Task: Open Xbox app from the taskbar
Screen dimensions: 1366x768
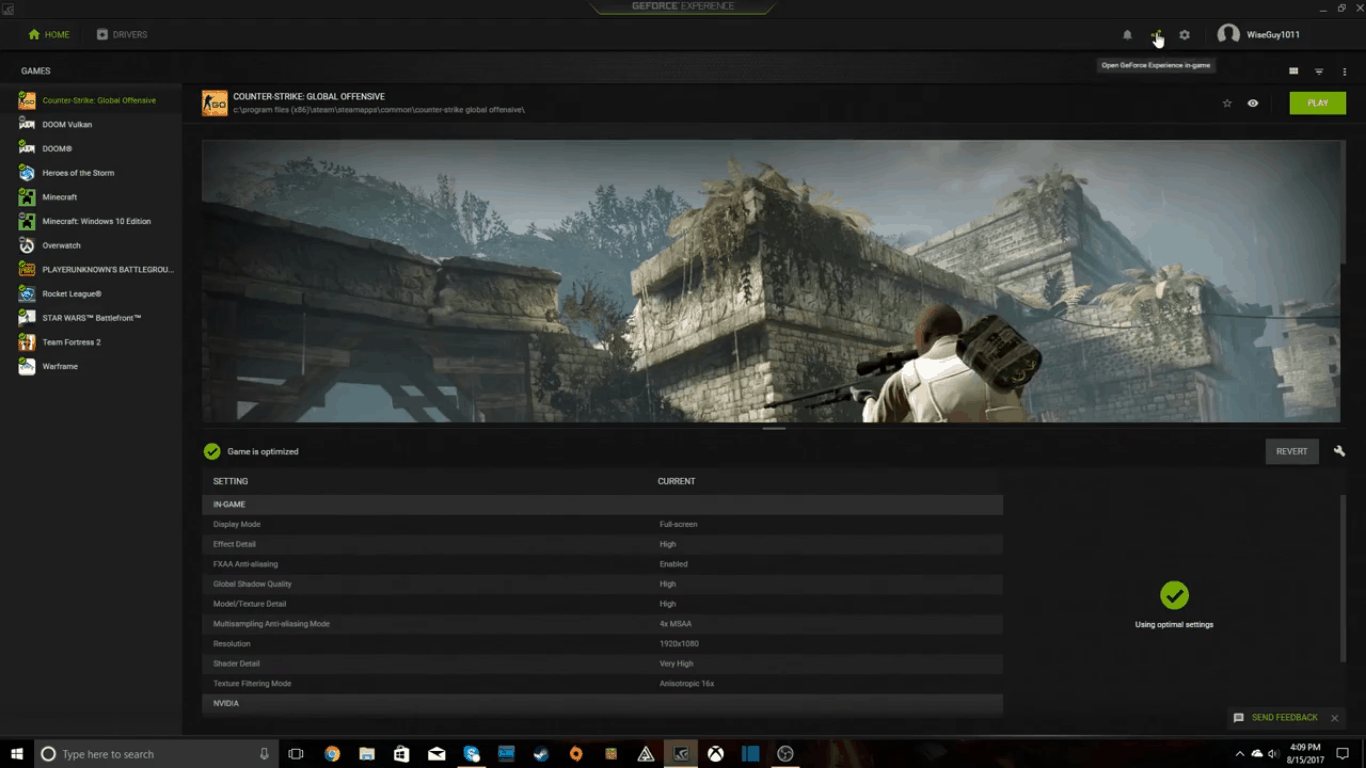Action: [x=715, y=754]
